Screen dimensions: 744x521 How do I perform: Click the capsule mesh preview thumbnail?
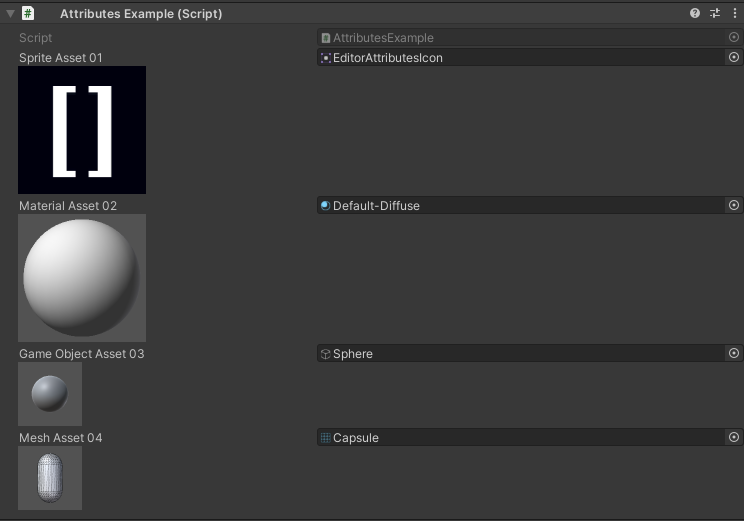click(x=50, y=478)
